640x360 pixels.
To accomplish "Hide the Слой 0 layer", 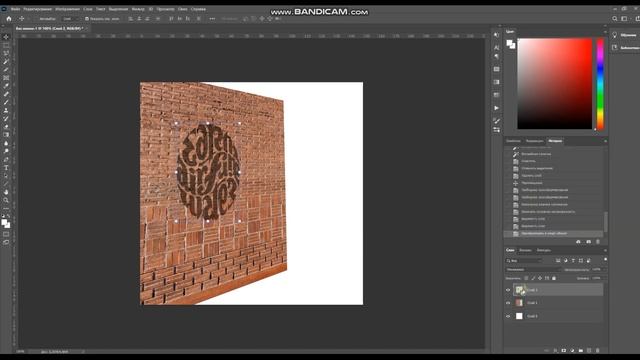I will [x=508, y=316].
